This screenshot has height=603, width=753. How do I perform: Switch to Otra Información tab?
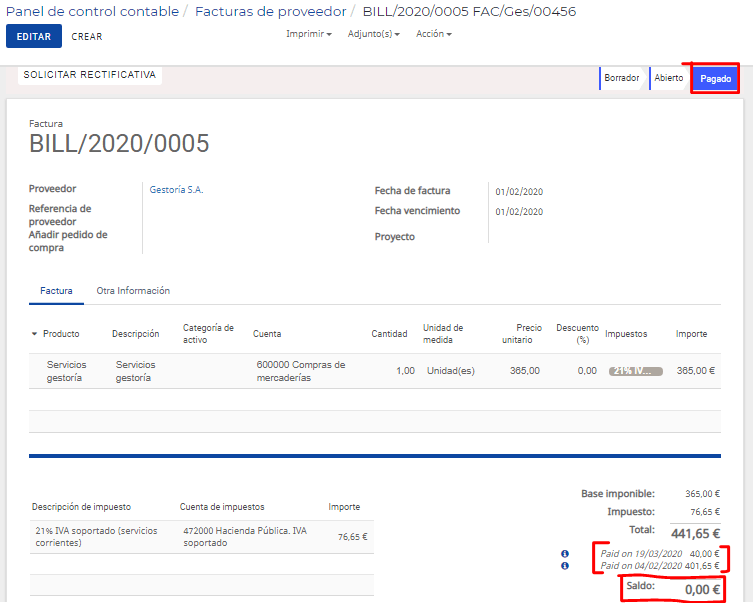pos(133,290)
